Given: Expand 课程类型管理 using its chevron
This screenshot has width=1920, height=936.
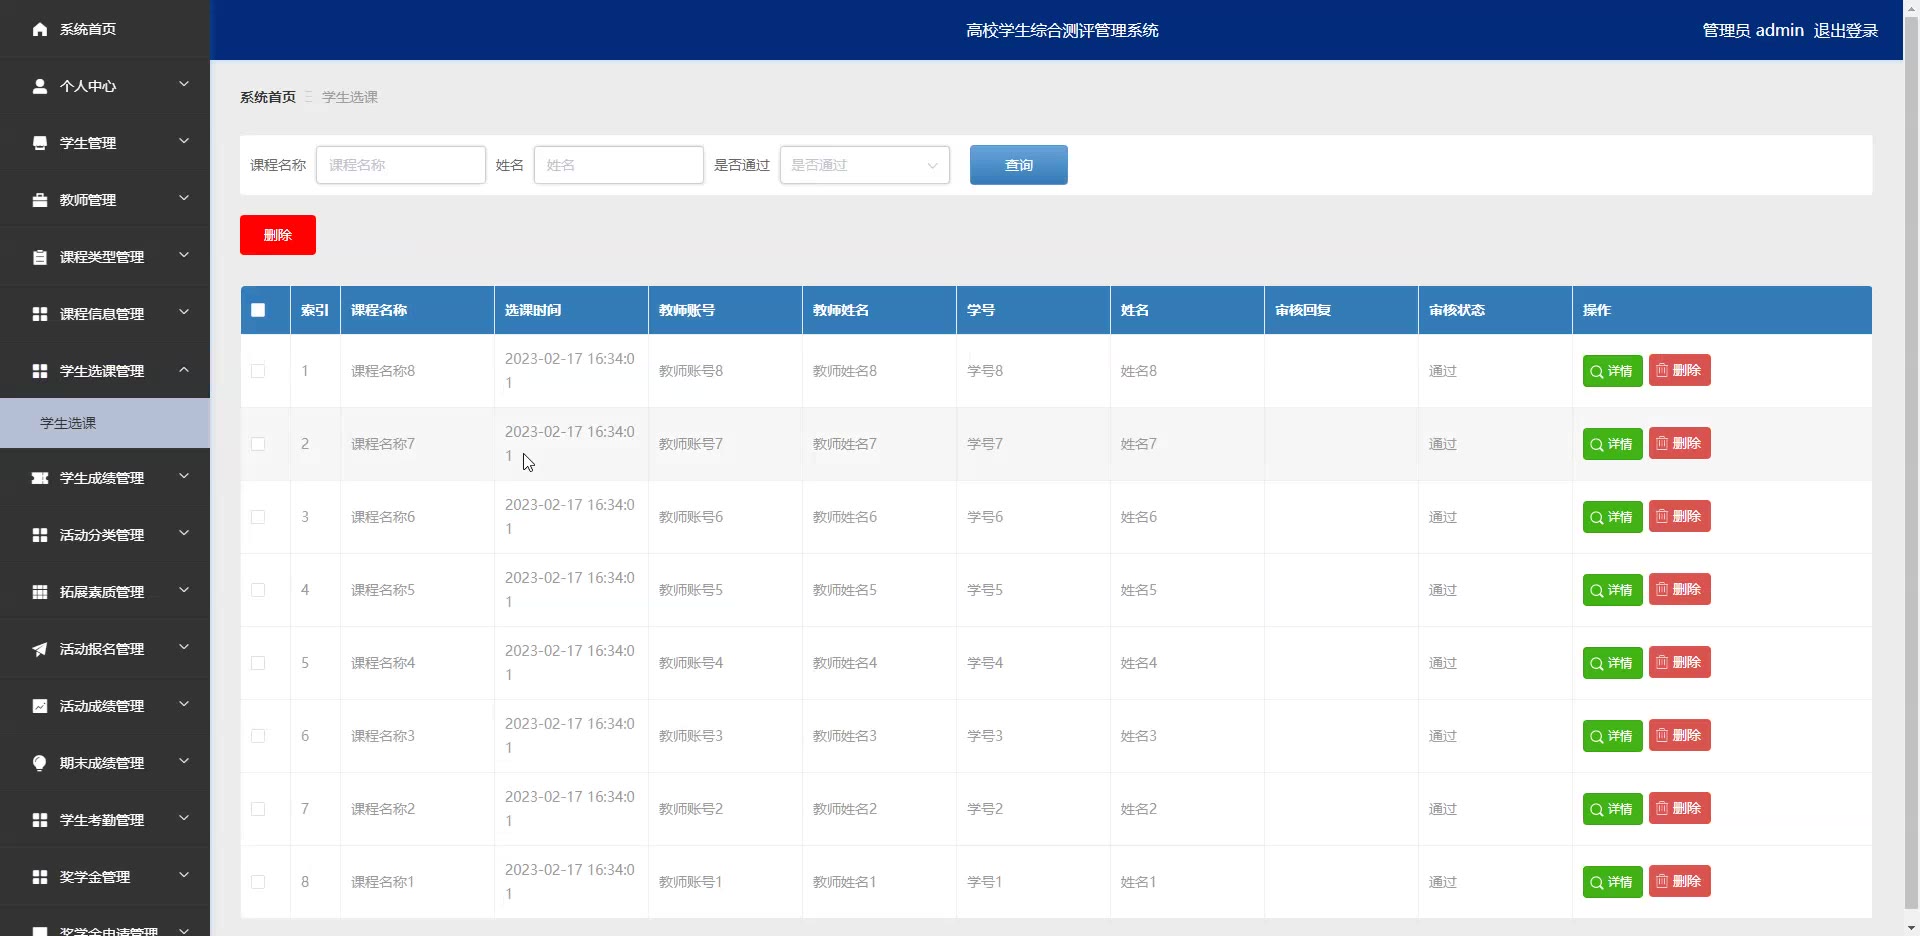Looking at the screenshot, I should click(x=184, y=256).
